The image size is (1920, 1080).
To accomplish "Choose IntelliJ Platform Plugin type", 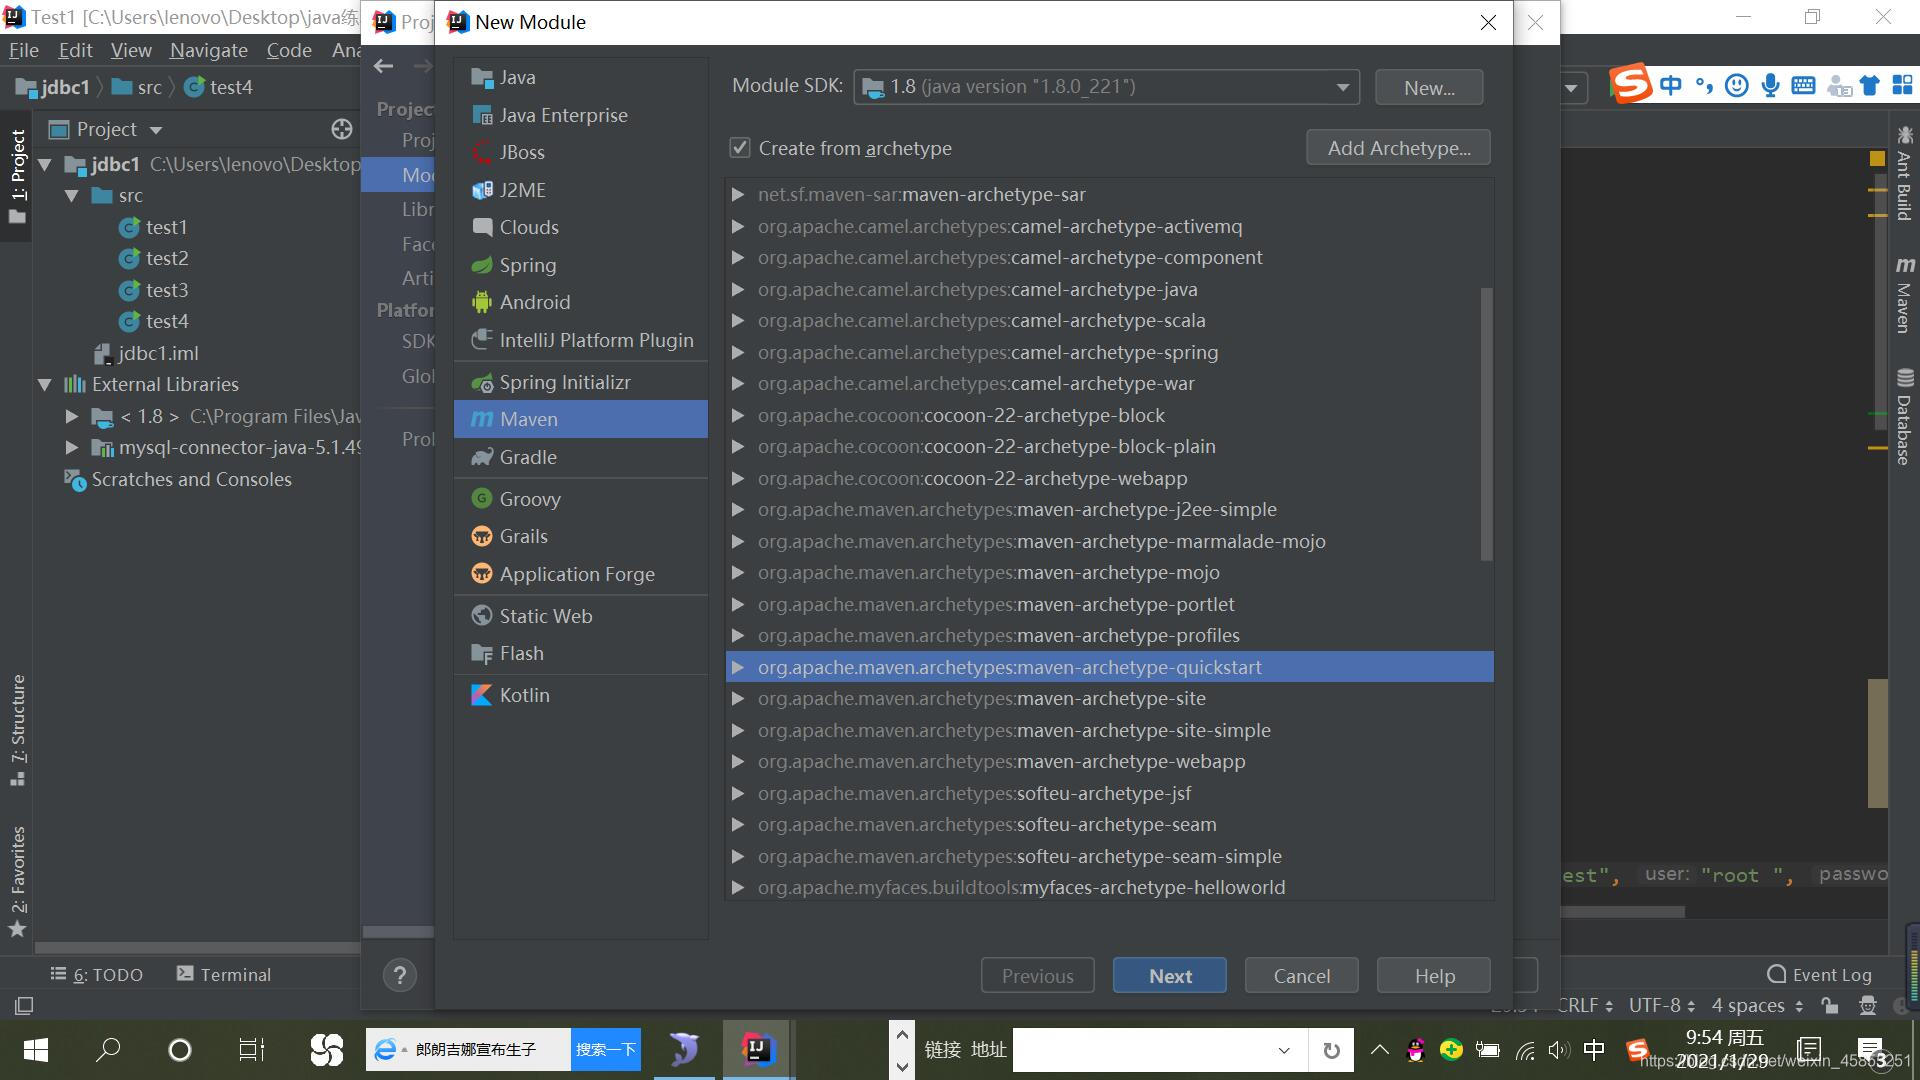I will (580, 340).
